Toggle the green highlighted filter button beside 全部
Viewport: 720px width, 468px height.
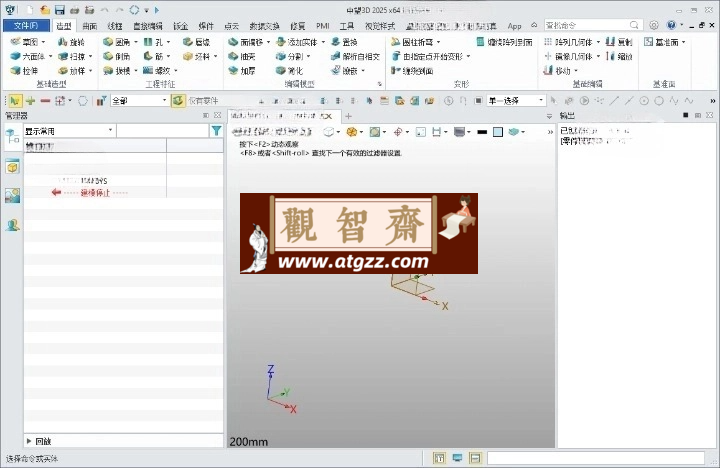click(178, 101)
